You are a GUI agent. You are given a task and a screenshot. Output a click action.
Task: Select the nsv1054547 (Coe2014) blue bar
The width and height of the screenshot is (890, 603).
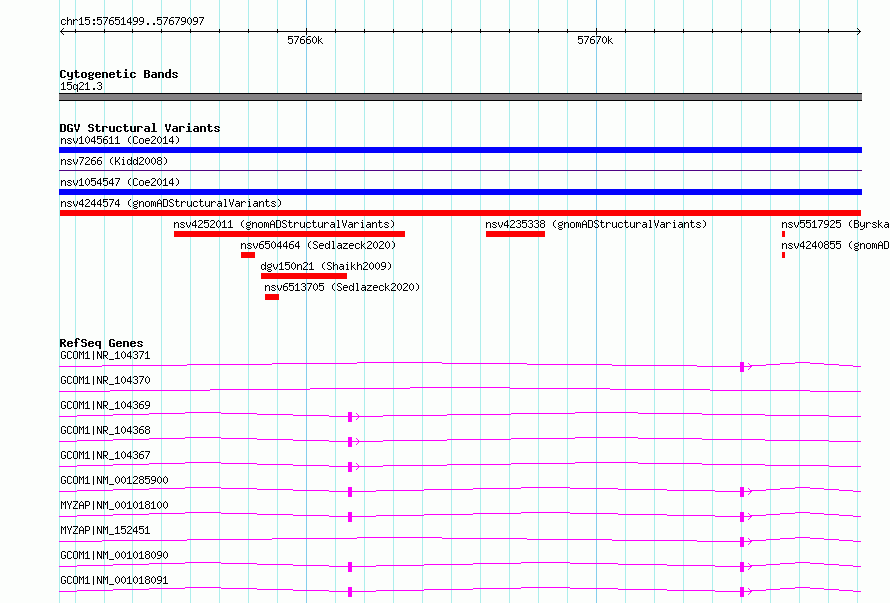(x=460, y=192)
